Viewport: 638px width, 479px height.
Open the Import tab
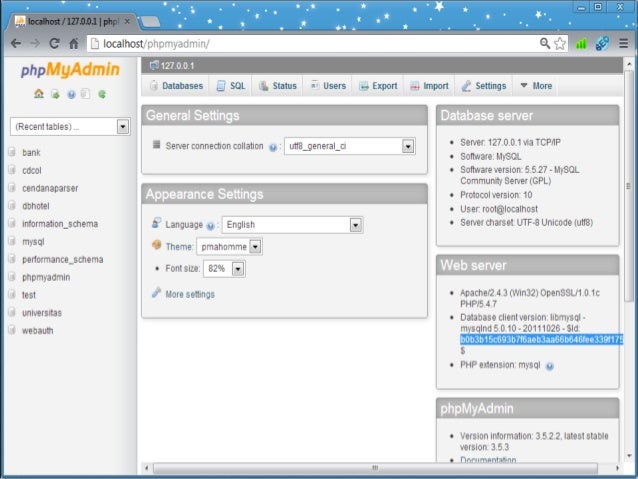429,85
